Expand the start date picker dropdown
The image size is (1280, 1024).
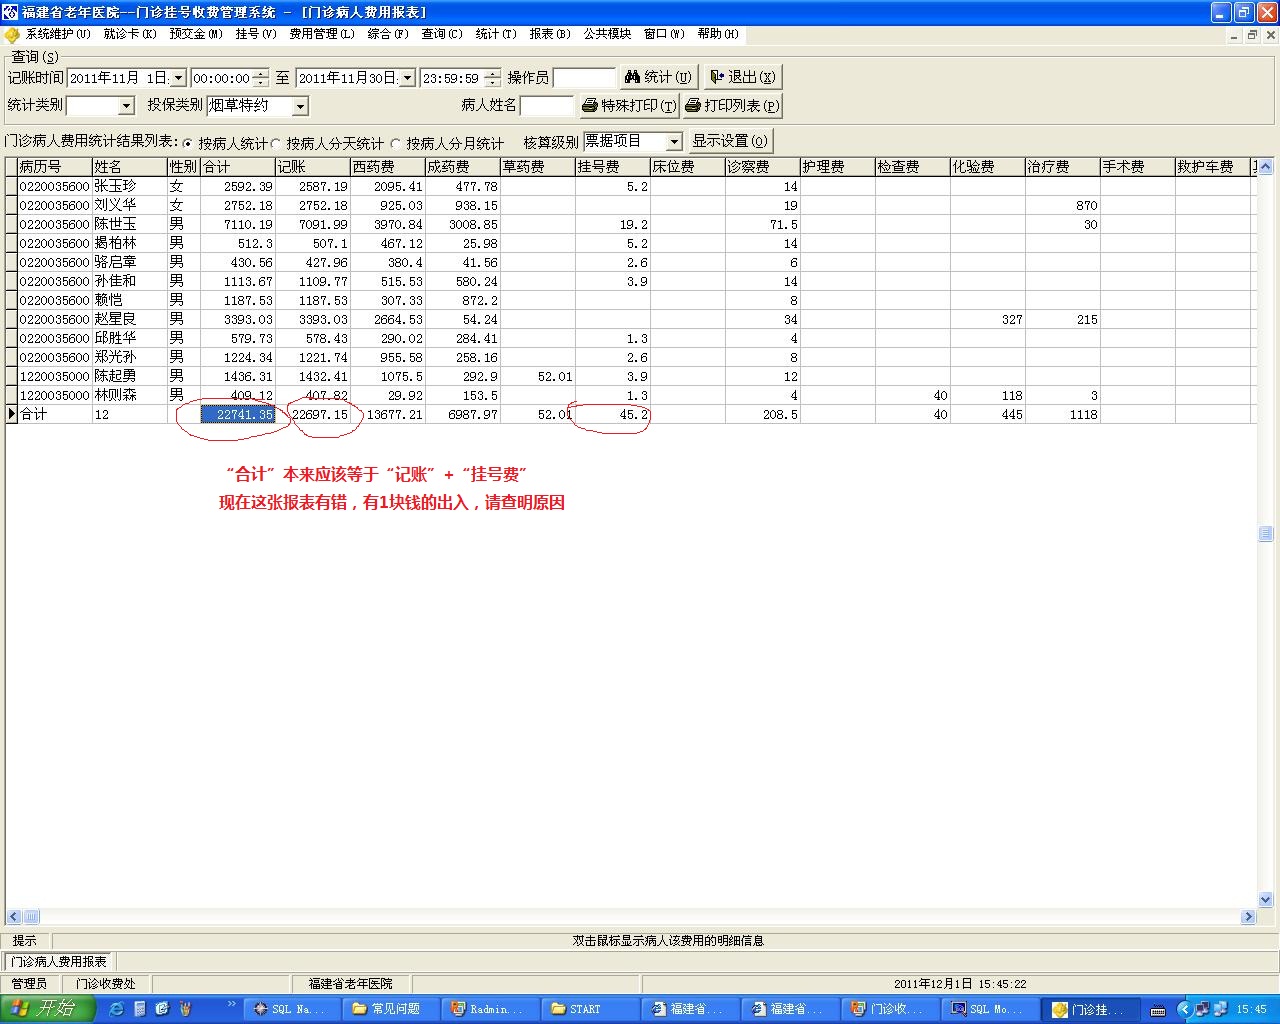point(178,78)
